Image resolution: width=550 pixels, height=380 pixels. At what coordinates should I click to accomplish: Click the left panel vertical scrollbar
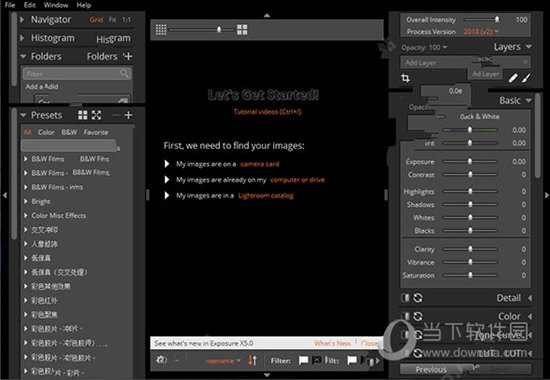pyautogui.click(x=14, y=174)
